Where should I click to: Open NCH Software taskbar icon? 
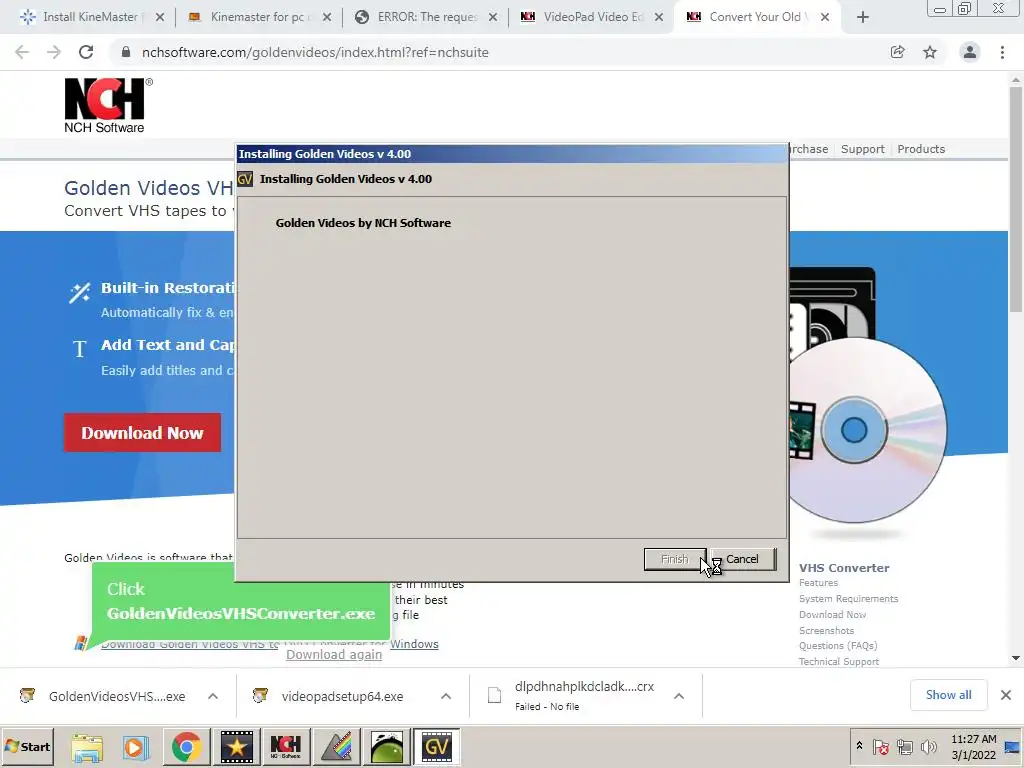286,746
